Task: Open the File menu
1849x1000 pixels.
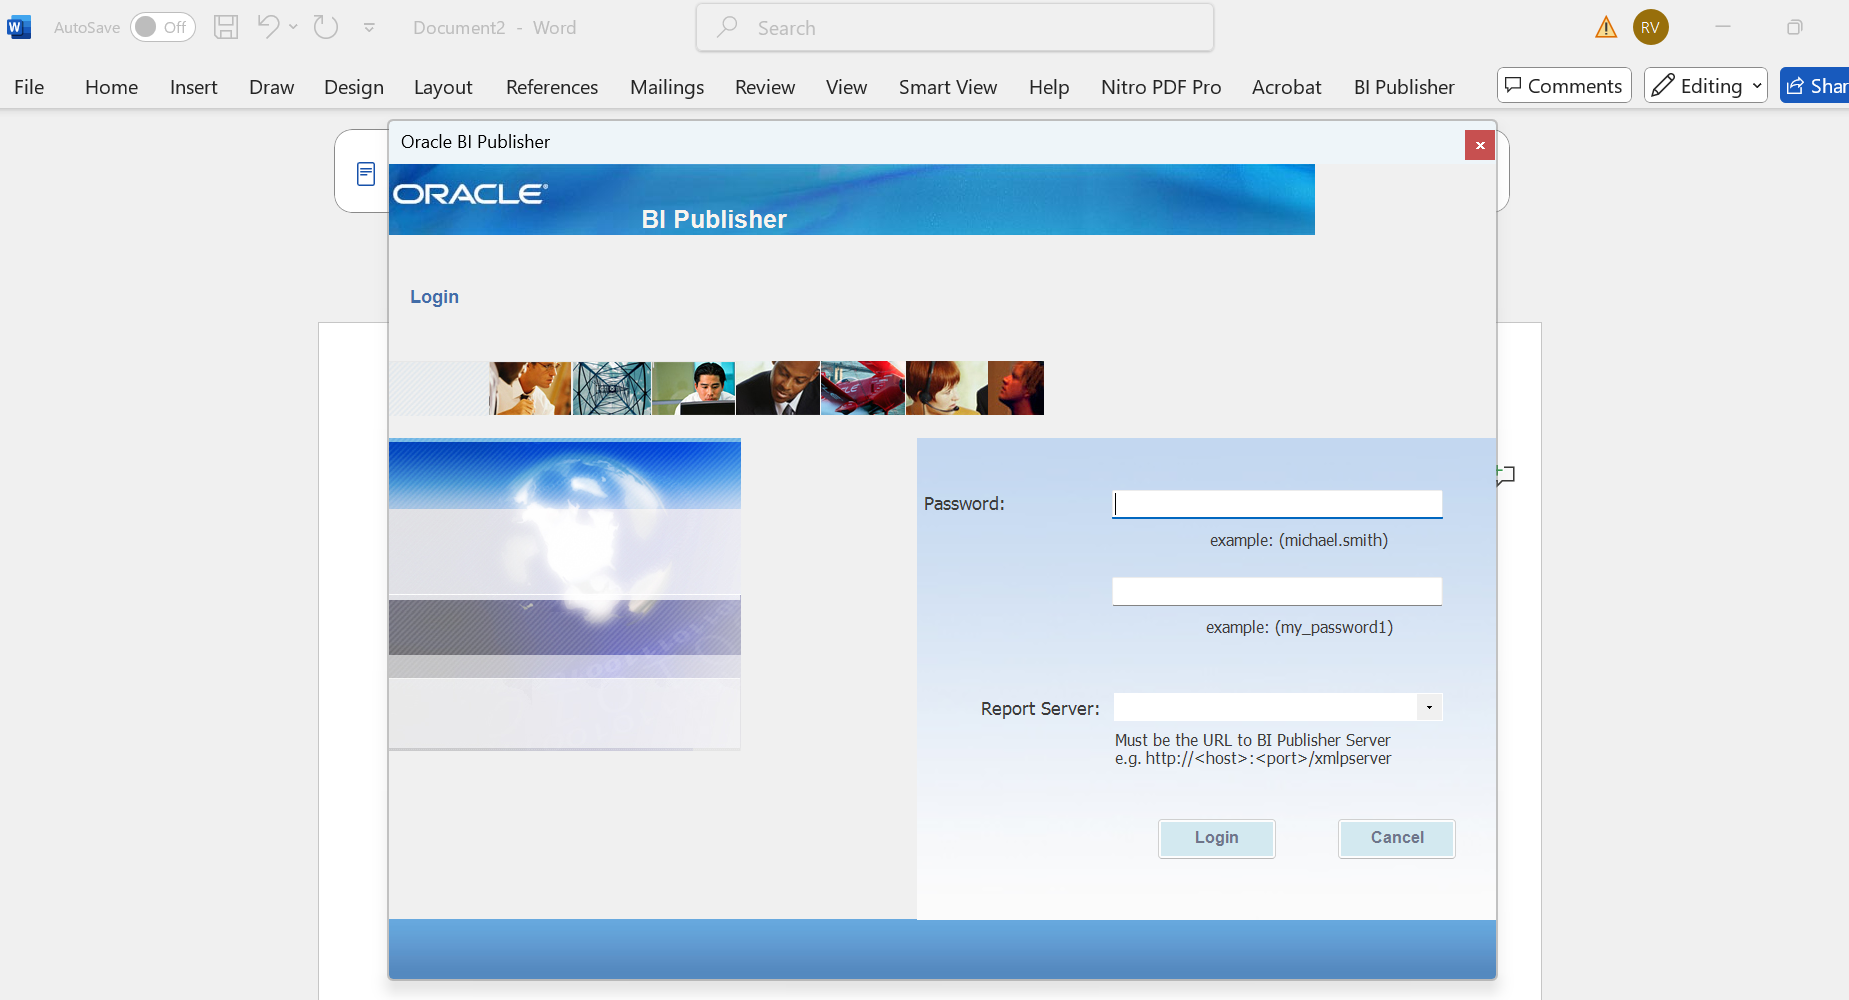Action: tap(29, 87)
